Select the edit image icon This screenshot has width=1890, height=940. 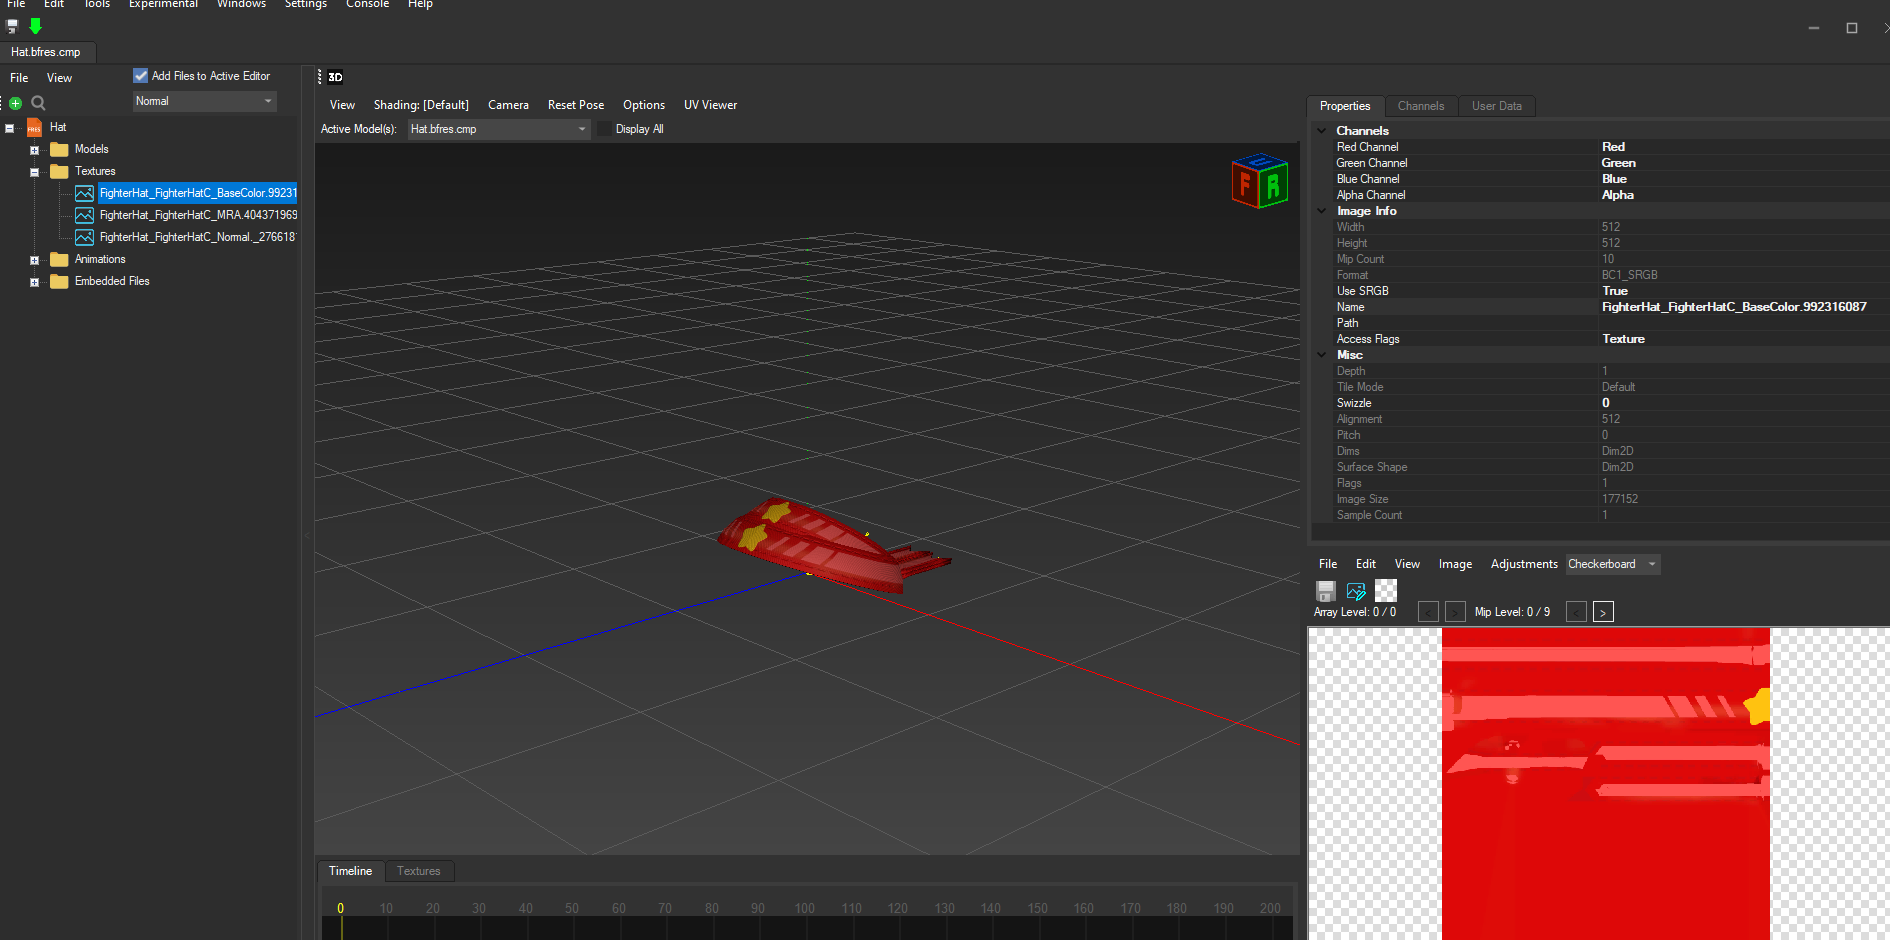pyautogui.click(x=1355, y=591)
